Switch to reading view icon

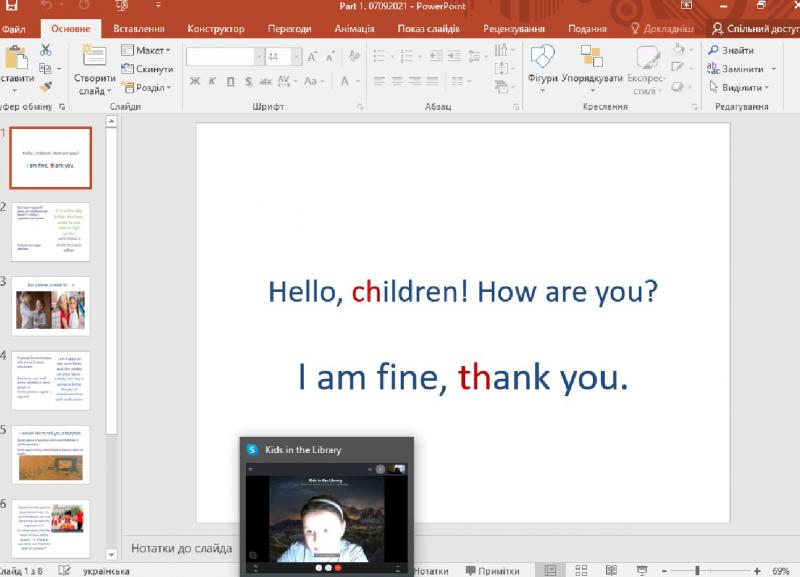click(x=611, y=570)
